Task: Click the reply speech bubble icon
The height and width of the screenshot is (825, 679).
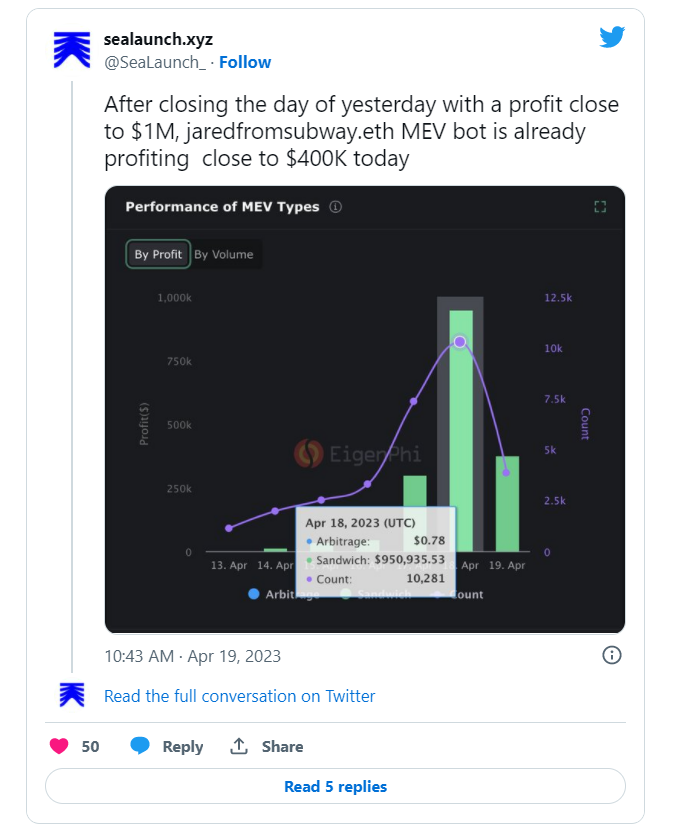Action: 140,746
